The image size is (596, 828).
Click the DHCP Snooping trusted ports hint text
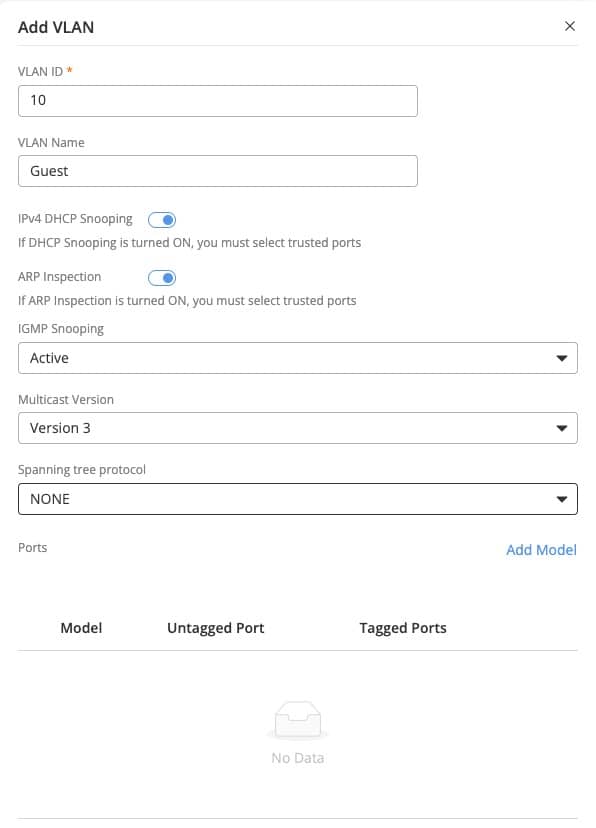coord(190,243)
